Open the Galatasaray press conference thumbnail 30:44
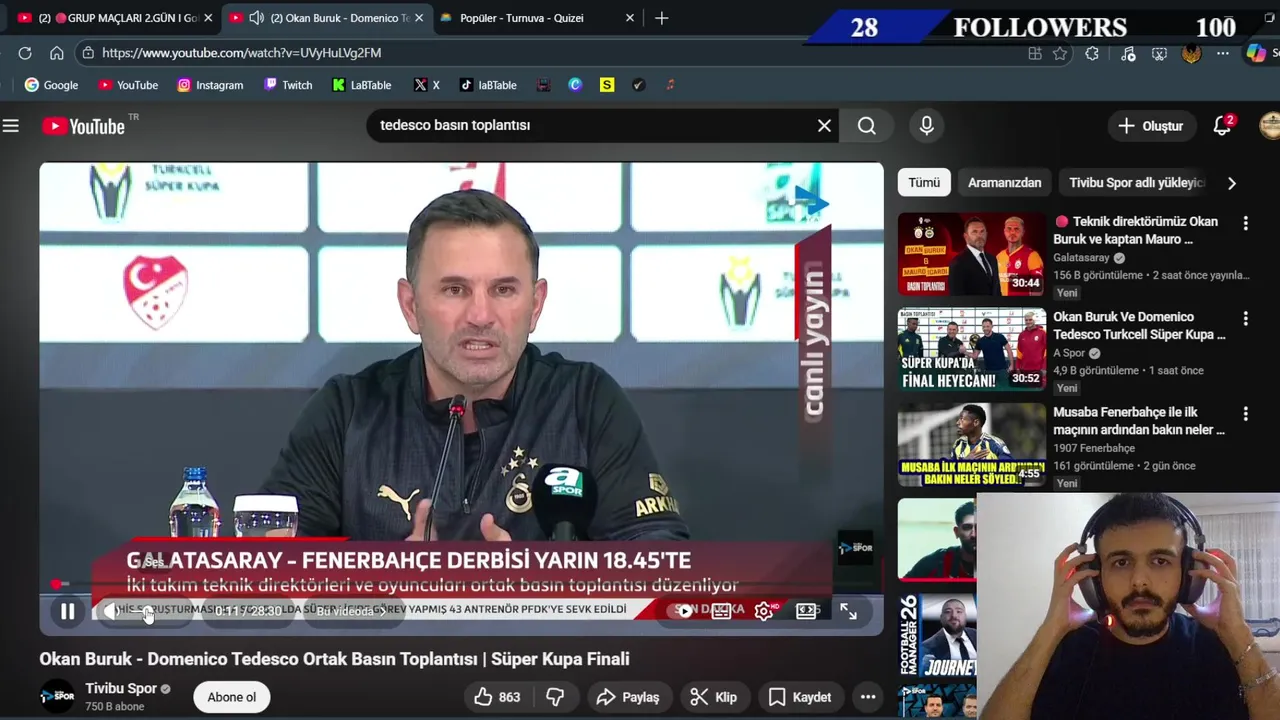This screenshot has height=720, width=1280. pyautogui.click(x=971, y=254)
